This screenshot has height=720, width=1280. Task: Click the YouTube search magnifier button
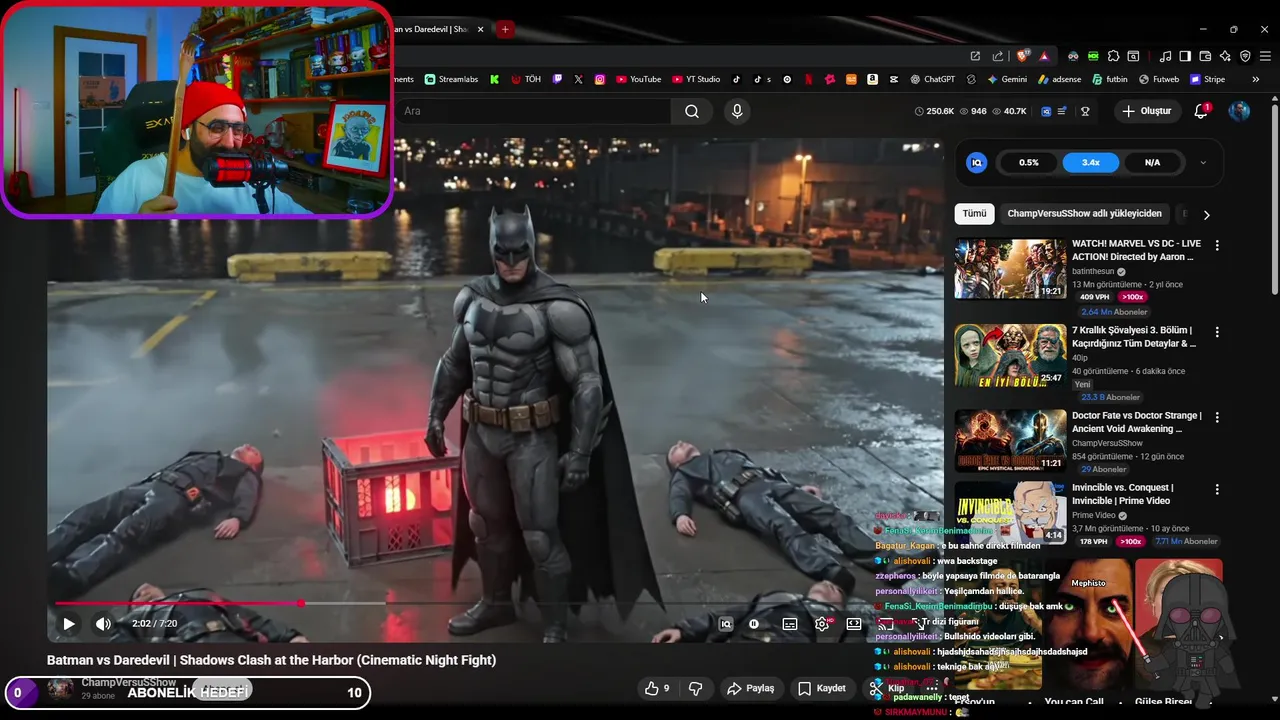[x=692, y=111]
